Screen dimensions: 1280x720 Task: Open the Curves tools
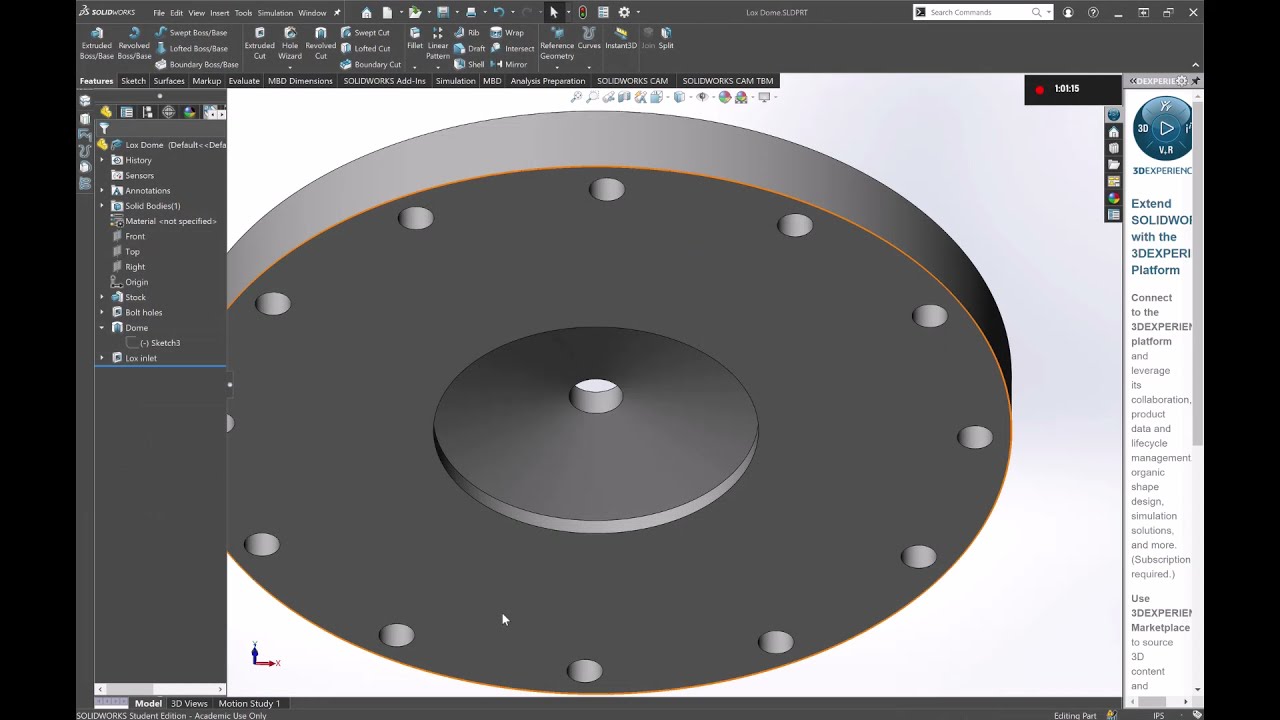589,38
